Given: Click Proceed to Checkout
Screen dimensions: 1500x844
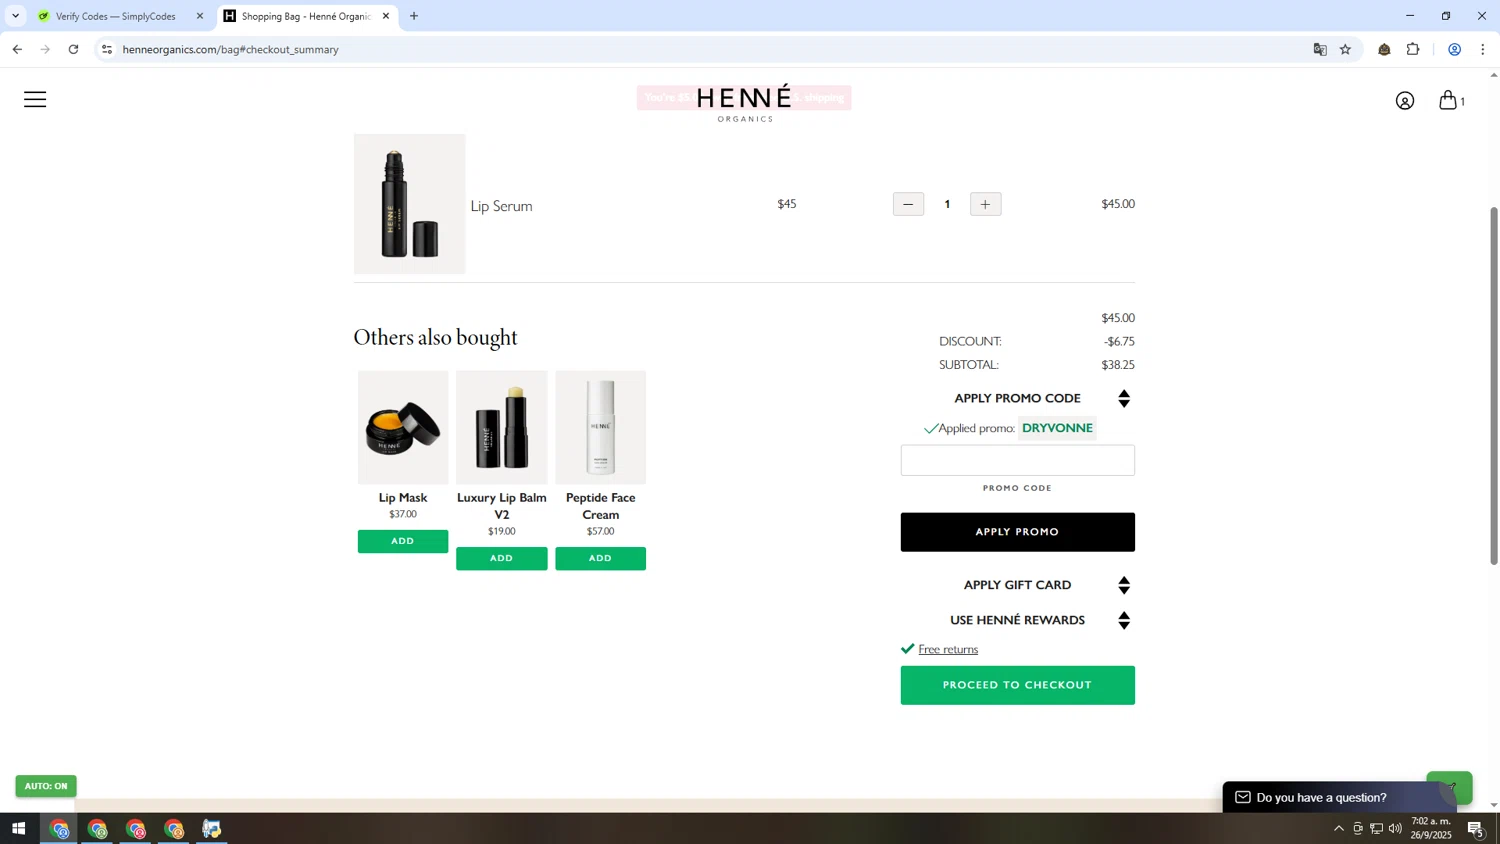Looking at the screenshot, I should (1017, 685).
